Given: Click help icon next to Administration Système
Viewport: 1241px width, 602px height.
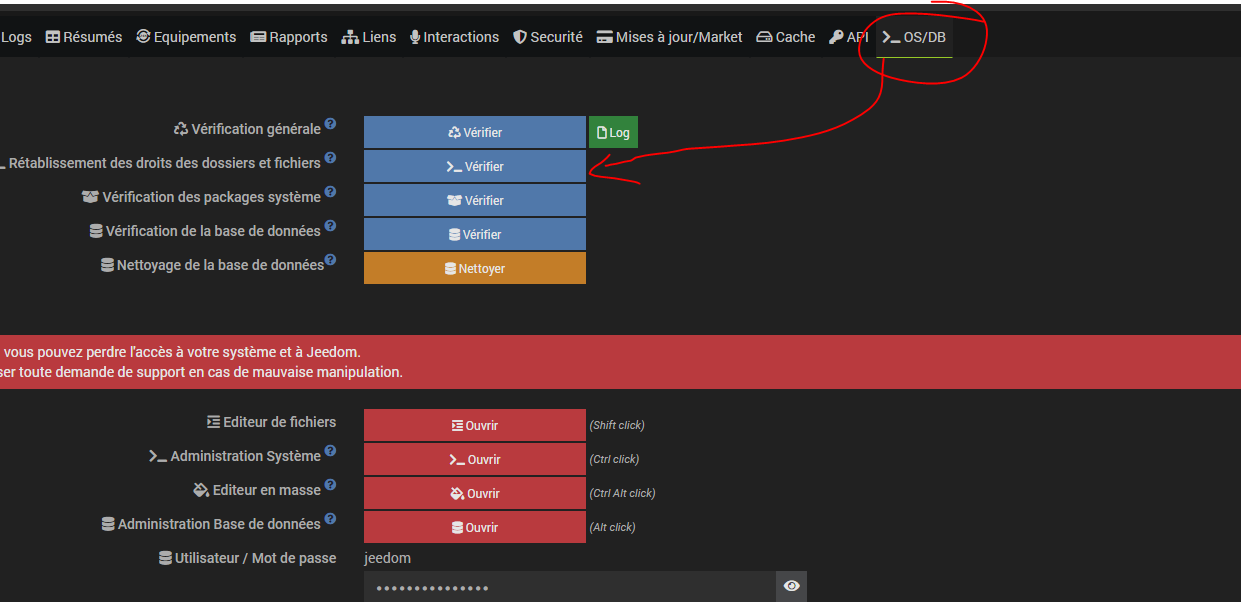Looking at the screenshot, I should click(x=330, y=451).
